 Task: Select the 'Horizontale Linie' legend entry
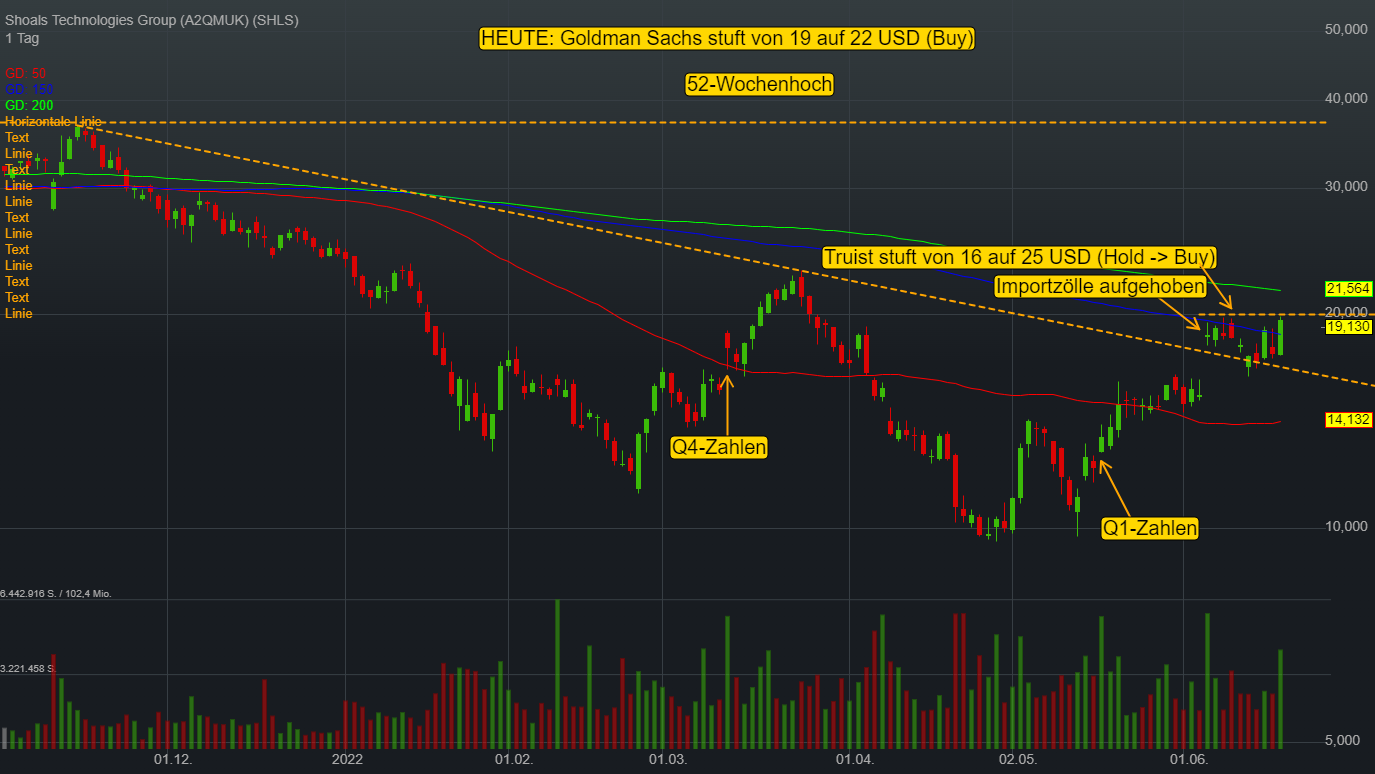pos(53,121)
